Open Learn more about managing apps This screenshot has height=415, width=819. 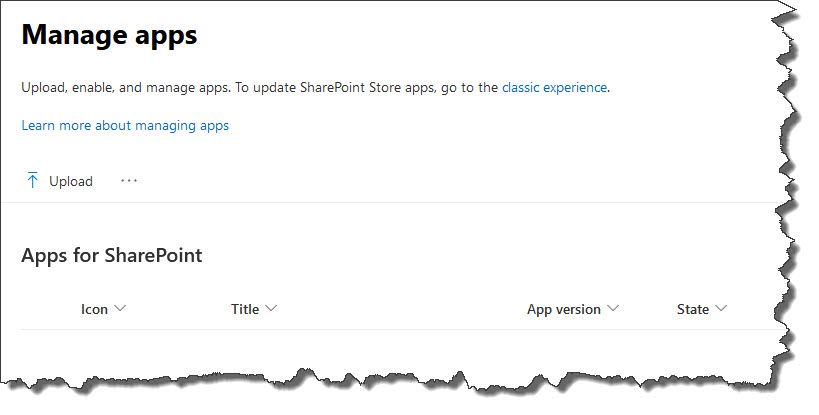click(125, 125)
